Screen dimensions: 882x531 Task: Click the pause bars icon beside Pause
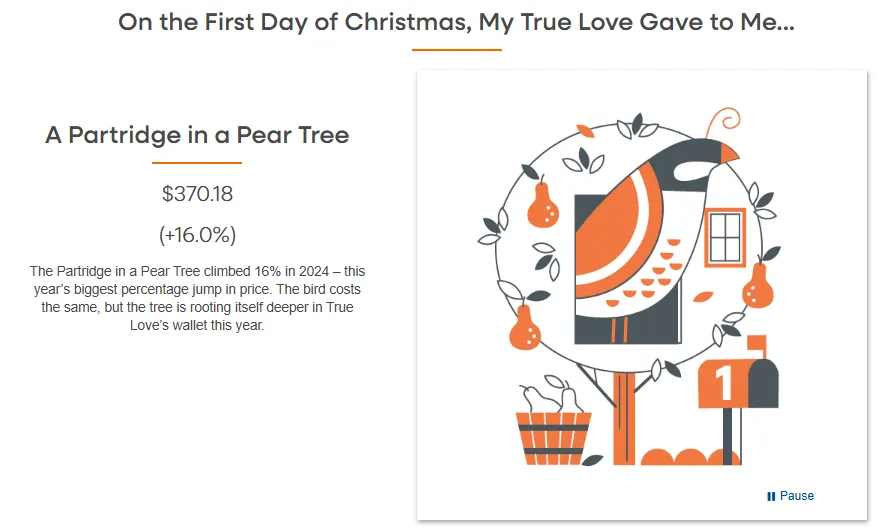point(771,496)
